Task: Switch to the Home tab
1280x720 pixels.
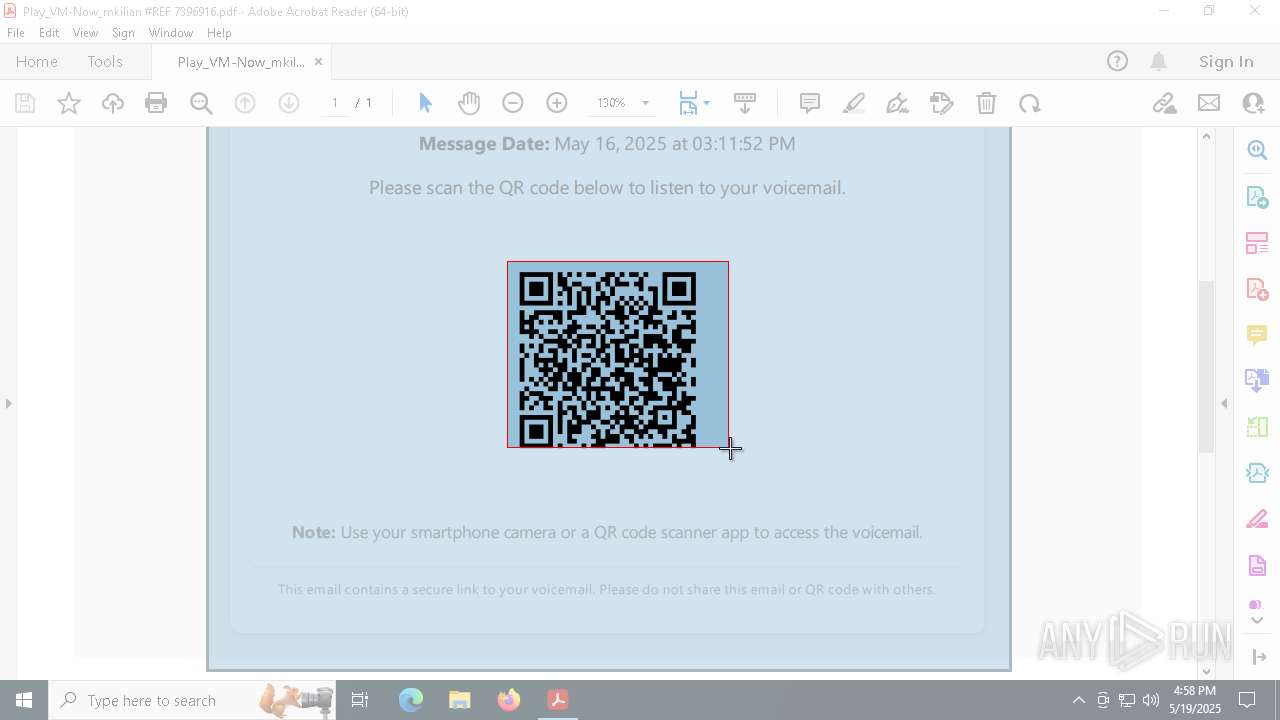Action: point(37,62)
